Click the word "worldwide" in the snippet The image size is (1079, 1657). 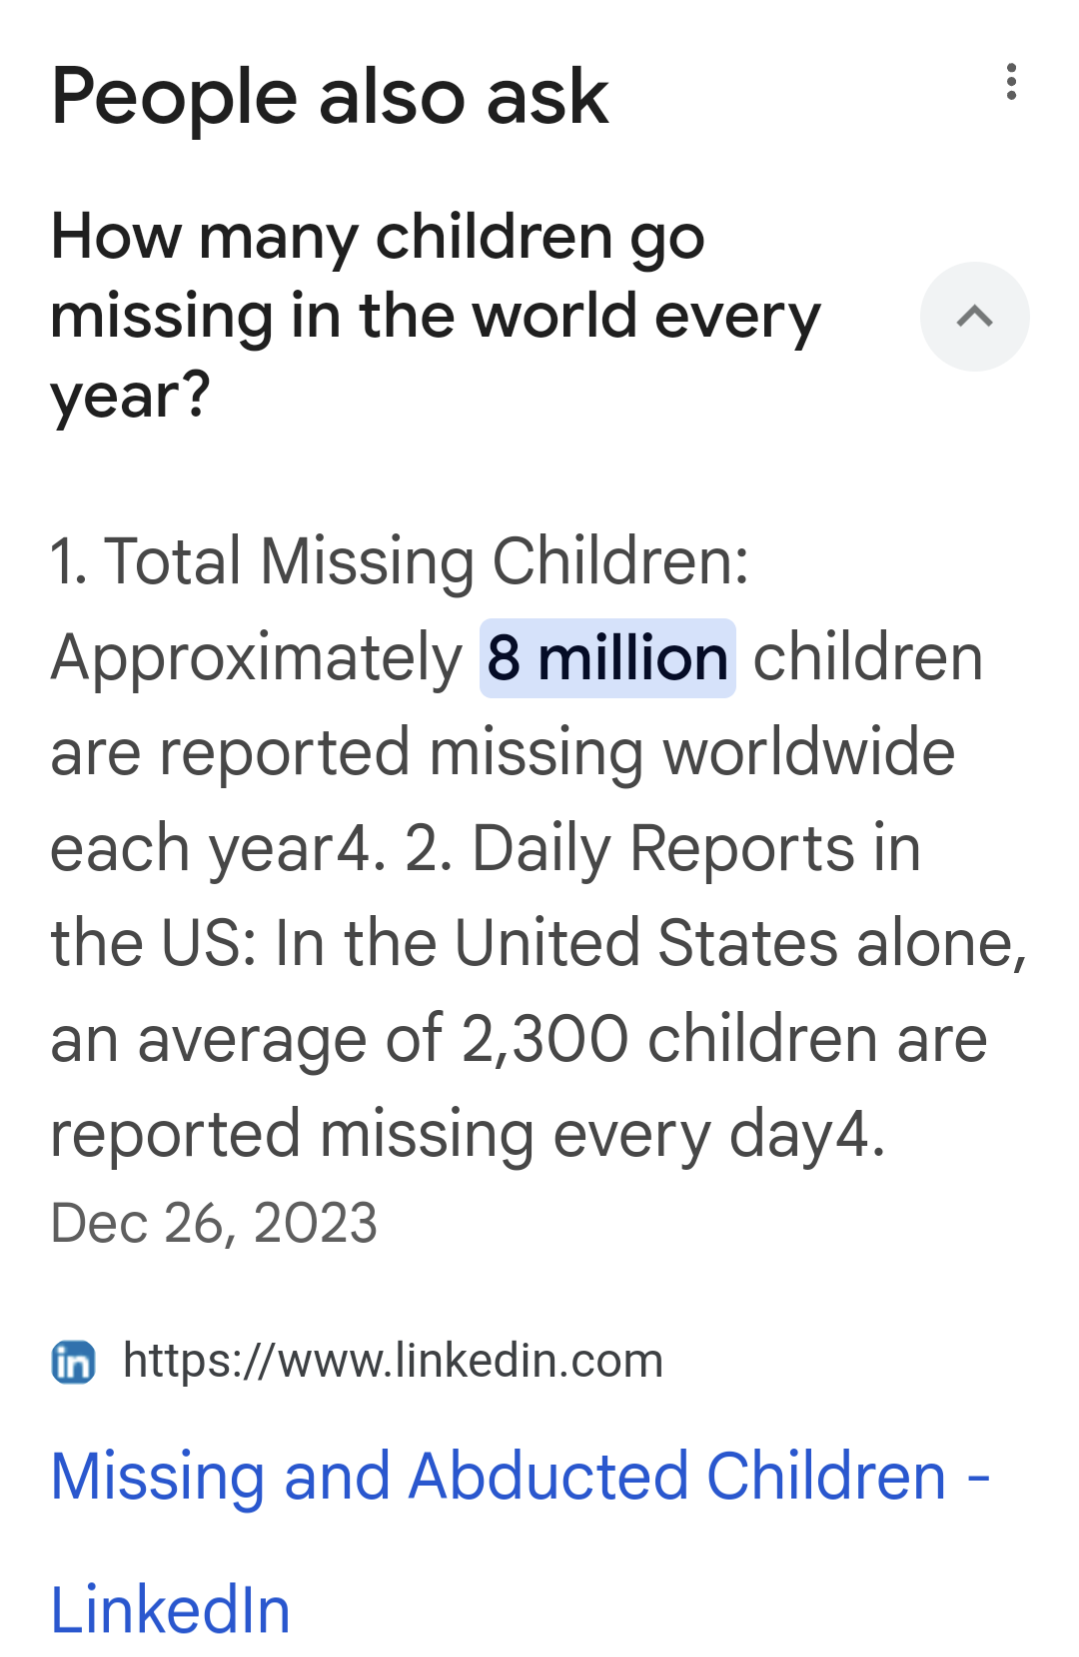809,753
